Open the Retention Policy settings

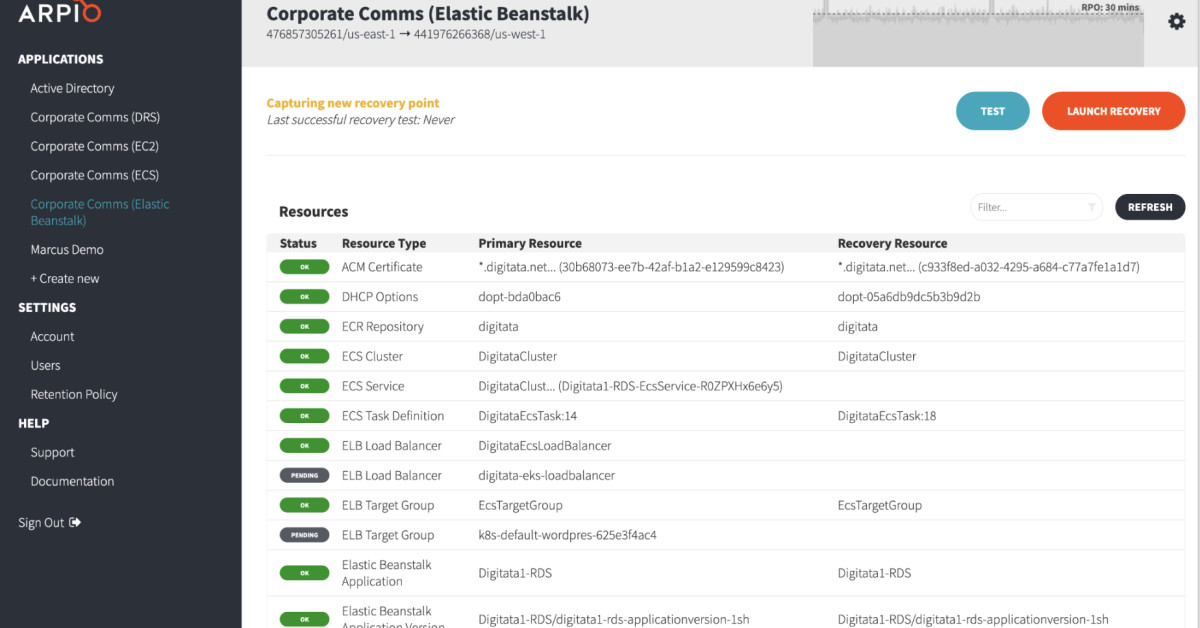73,394
